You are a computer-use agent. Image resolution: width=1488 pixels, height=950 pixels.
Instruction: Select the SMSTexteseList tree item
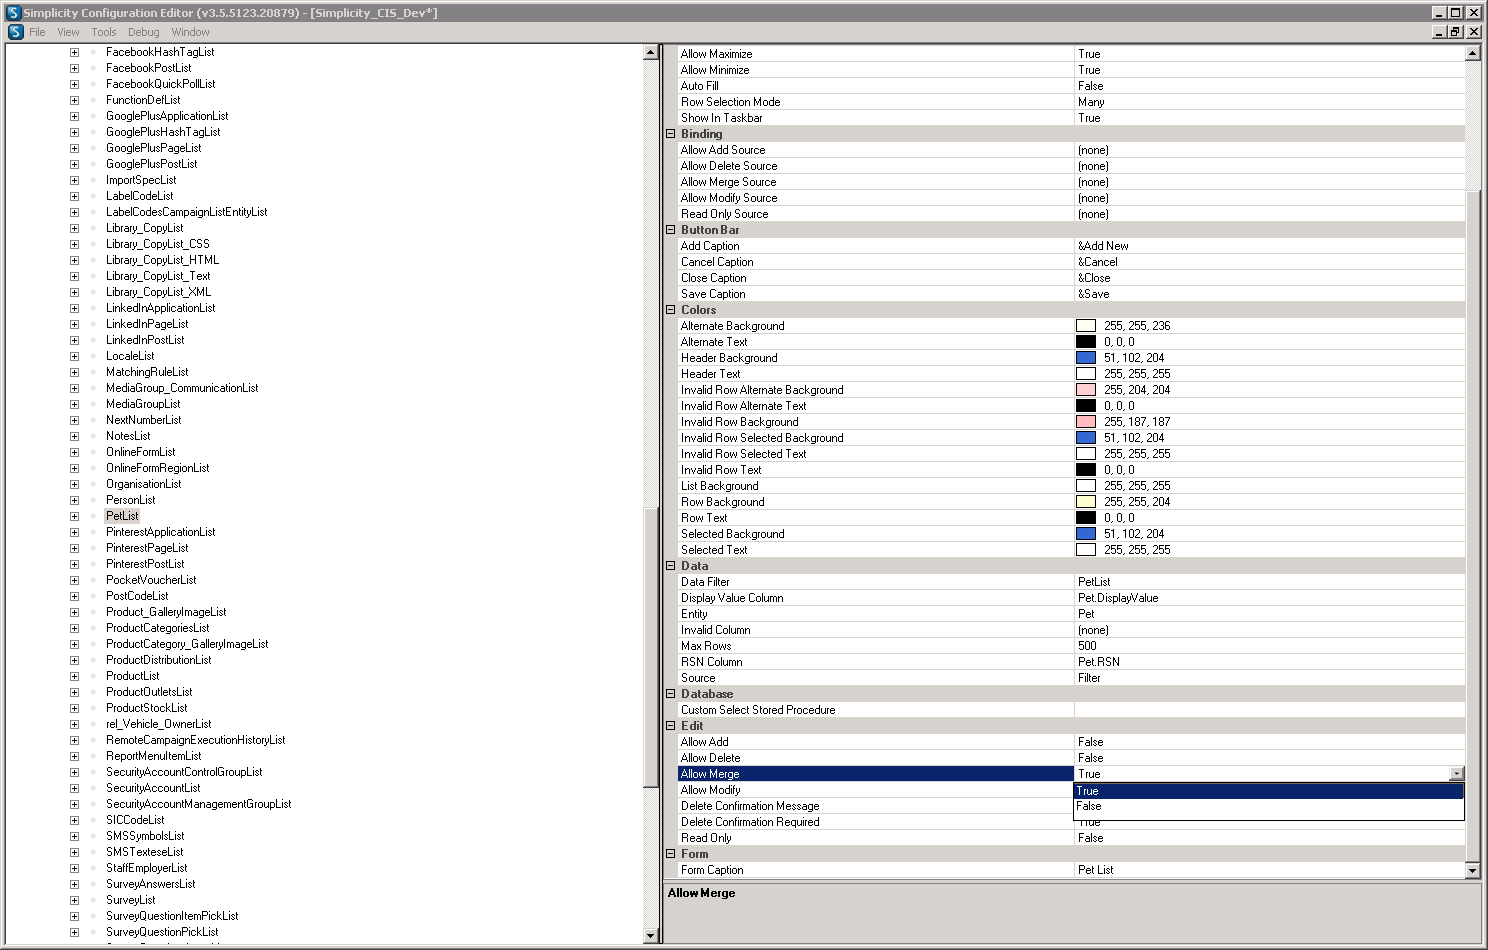click(145, 852)
